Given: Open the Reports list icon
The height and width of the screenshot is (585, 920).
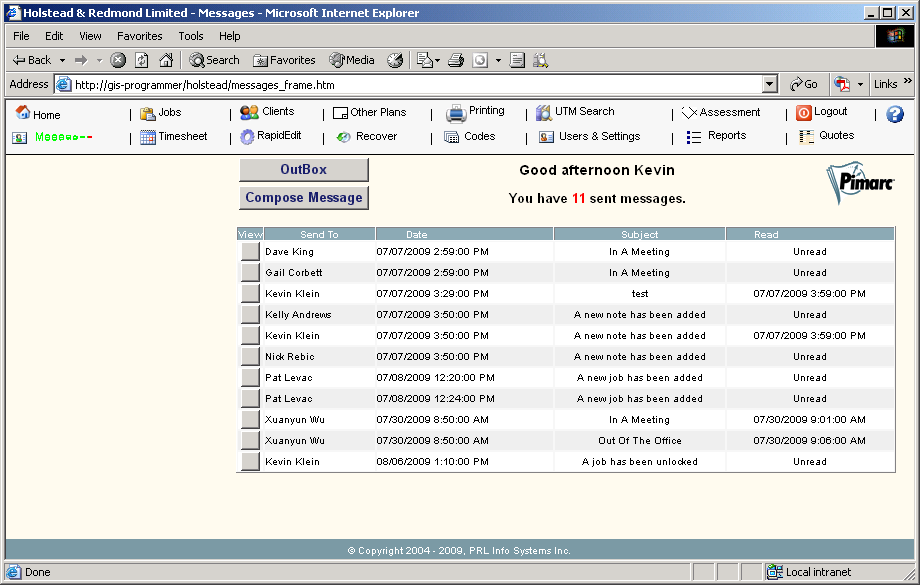Looking at the screenshot, I should [694, 137].
